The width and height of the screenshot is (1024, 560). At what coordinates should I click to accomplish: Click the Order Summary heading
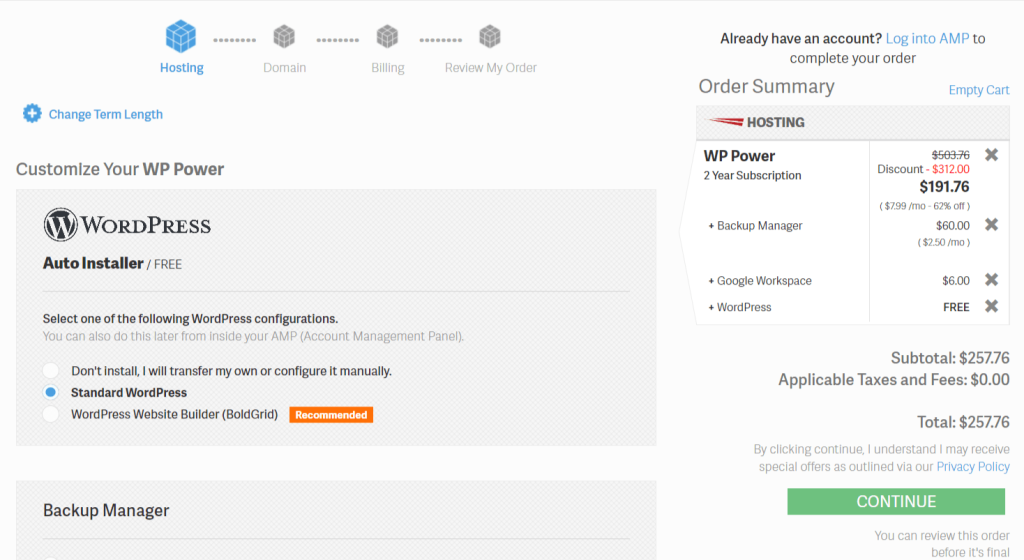767,87
